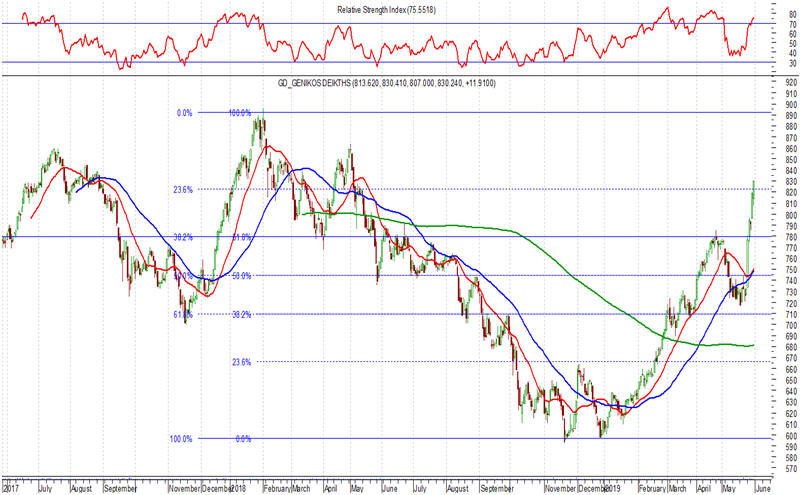Click the 830 price axis label
The image size is (801, 495).
click(792, 182)
